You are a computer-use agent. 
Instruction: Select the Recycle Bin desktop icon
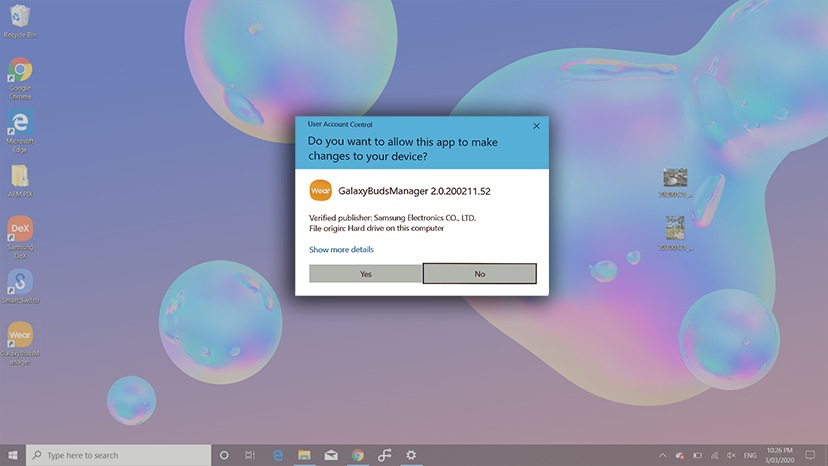click(x=20, y=21)
